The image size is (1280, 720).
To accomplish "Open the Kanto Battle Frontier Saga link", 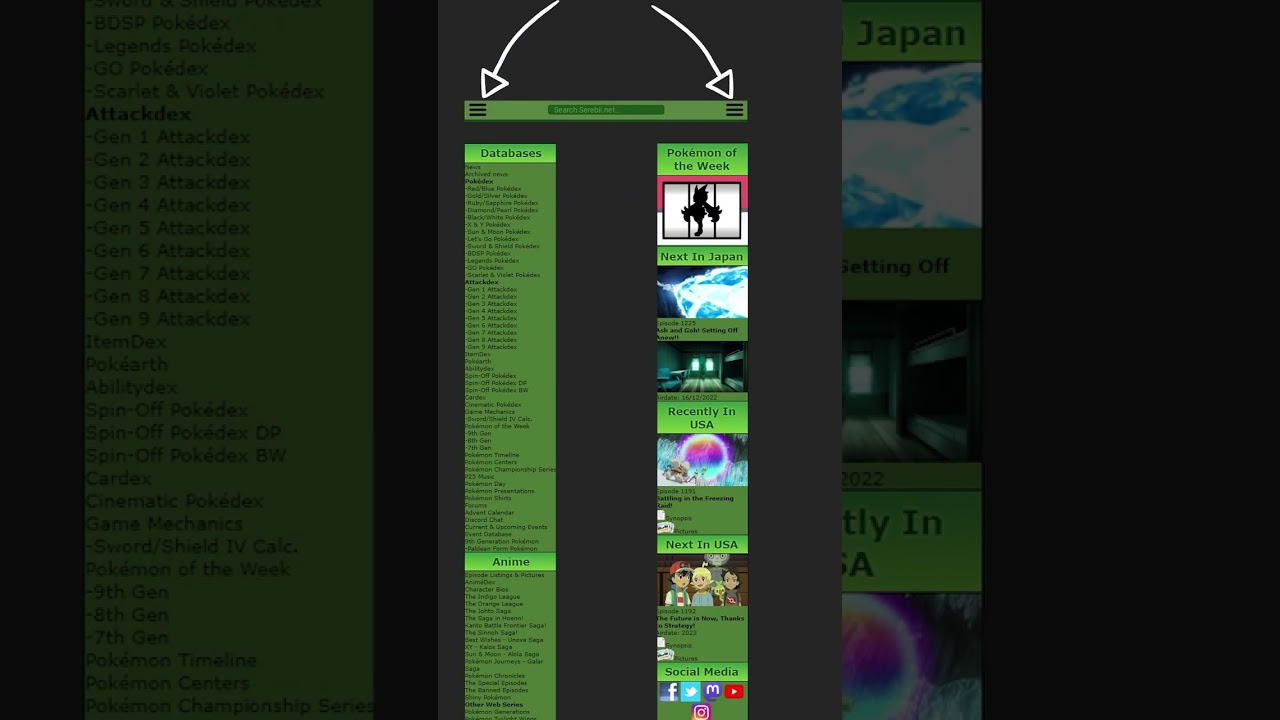I will [x=505, y=625].
